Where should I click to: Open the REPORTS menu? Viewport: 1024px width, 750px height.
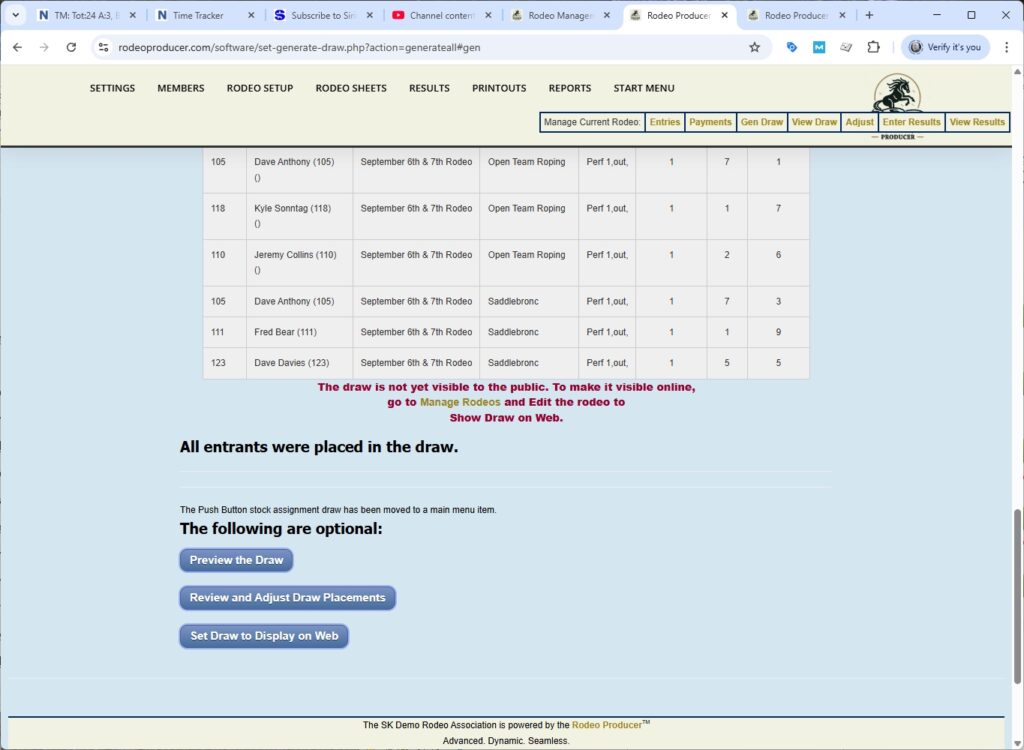tap(569, 88)
